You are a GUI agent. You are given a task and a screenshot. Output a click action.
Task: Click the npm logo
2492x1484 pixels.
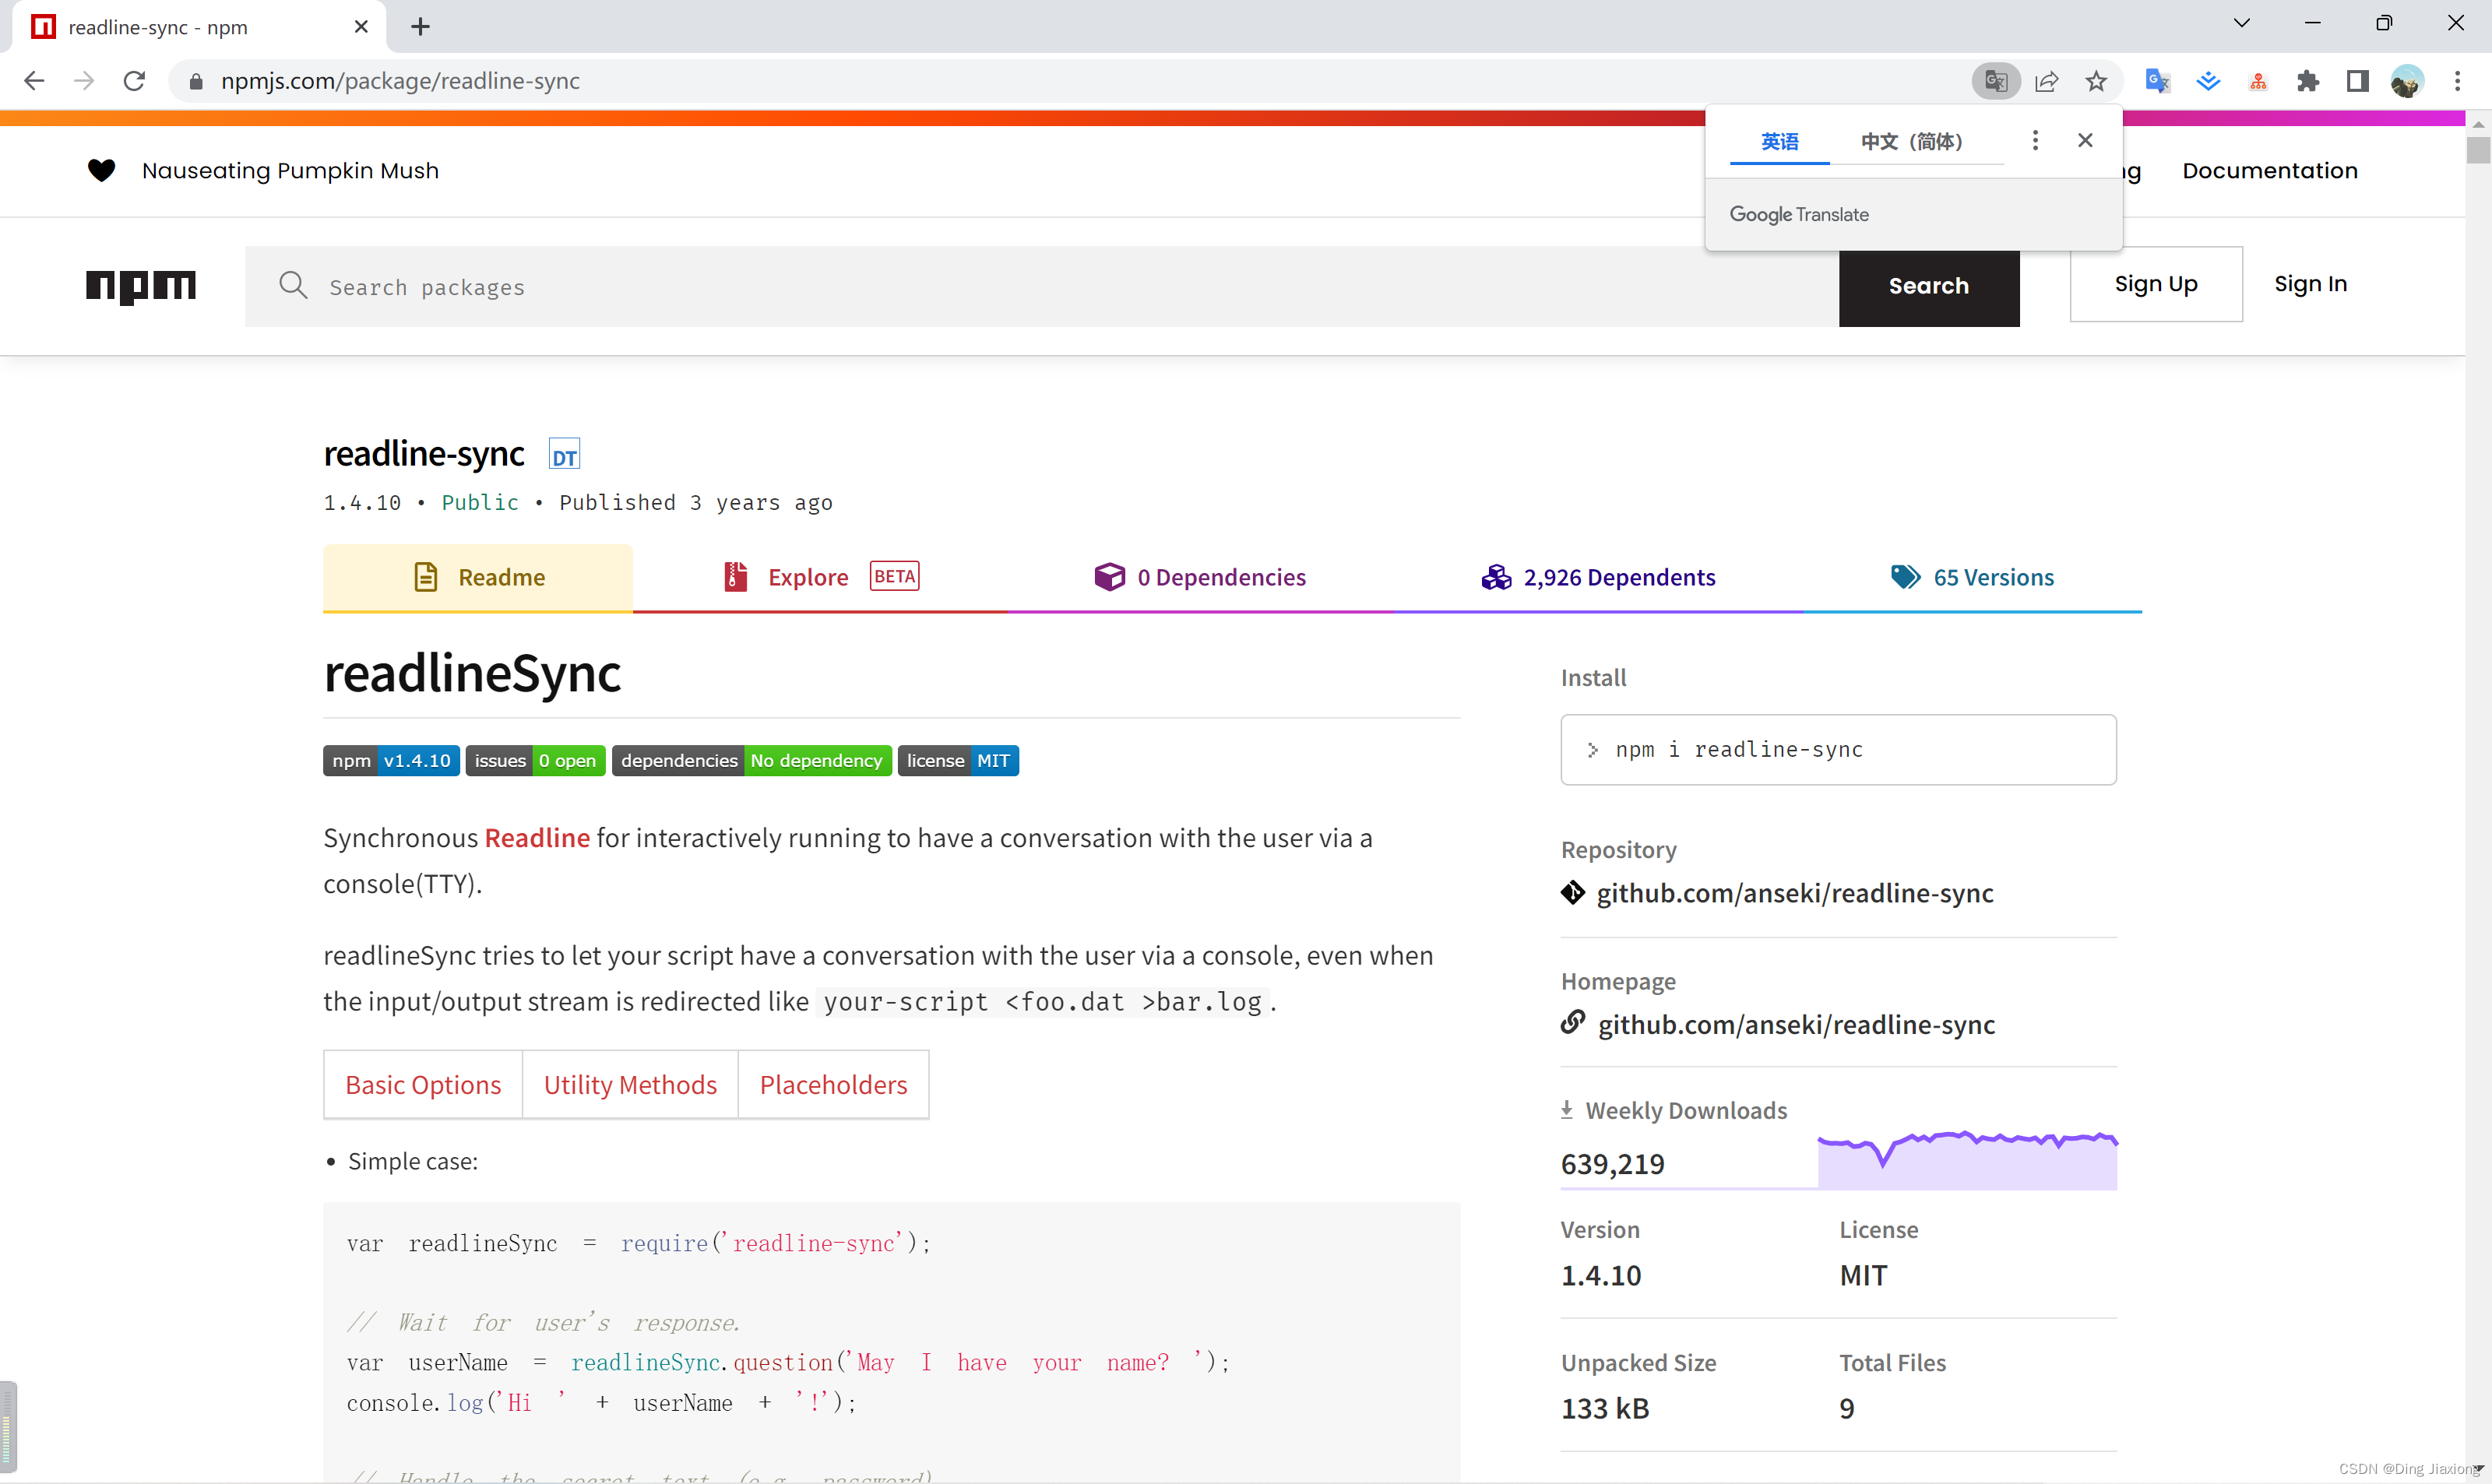coord(140,287)
